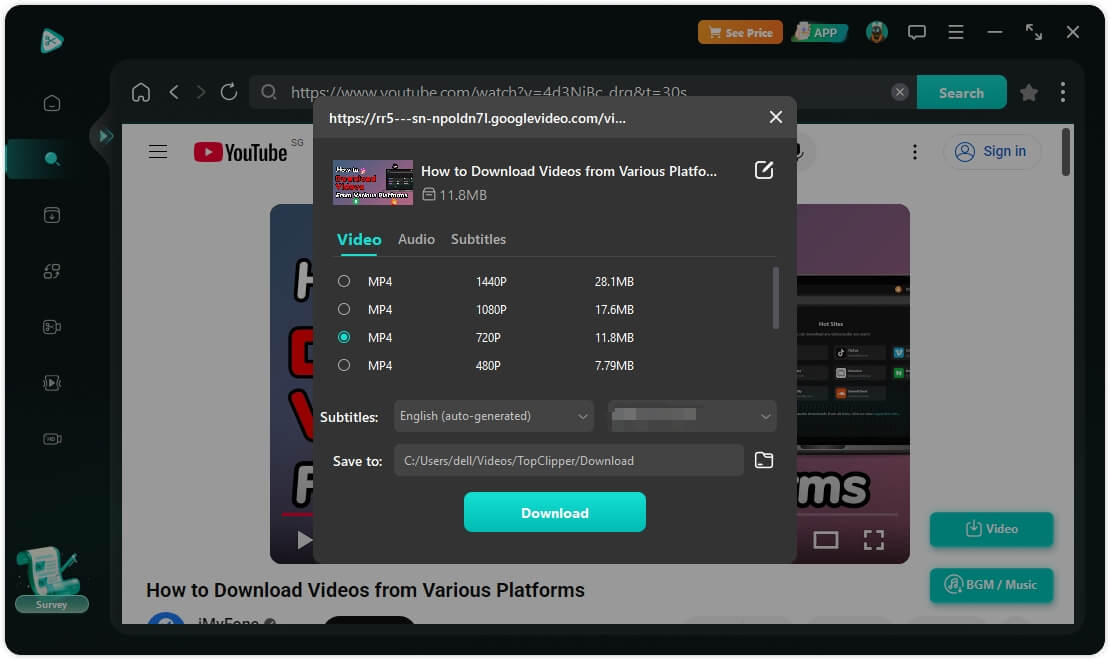Click the APP button

[x=819, y=33]
